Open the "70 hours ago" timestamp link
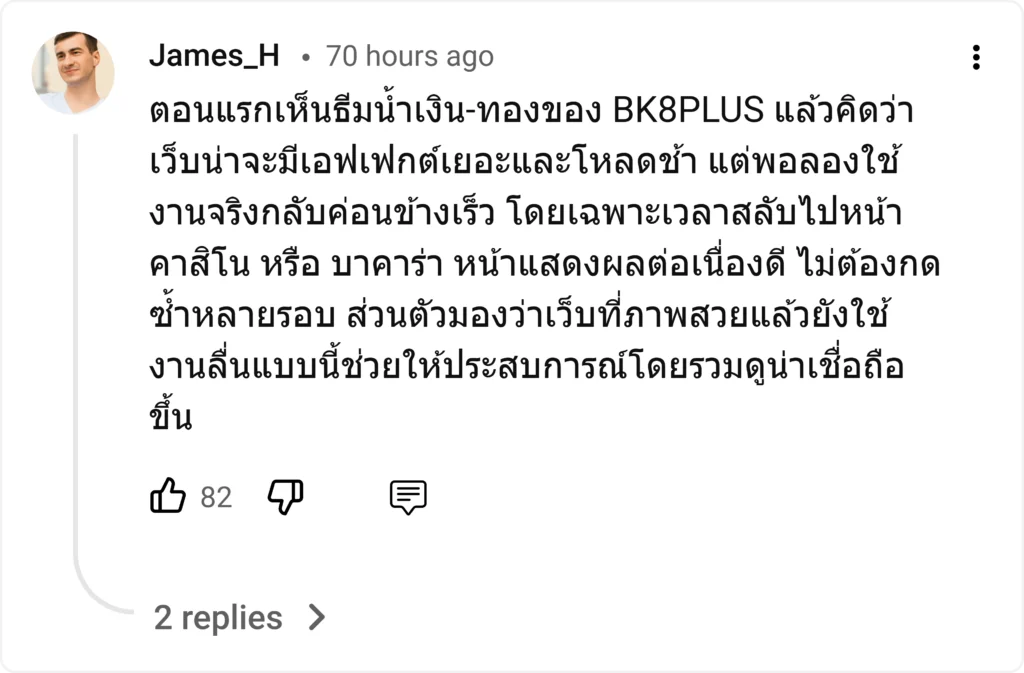The width and height of the screenshot is (1024, 673). coord(409,56)
